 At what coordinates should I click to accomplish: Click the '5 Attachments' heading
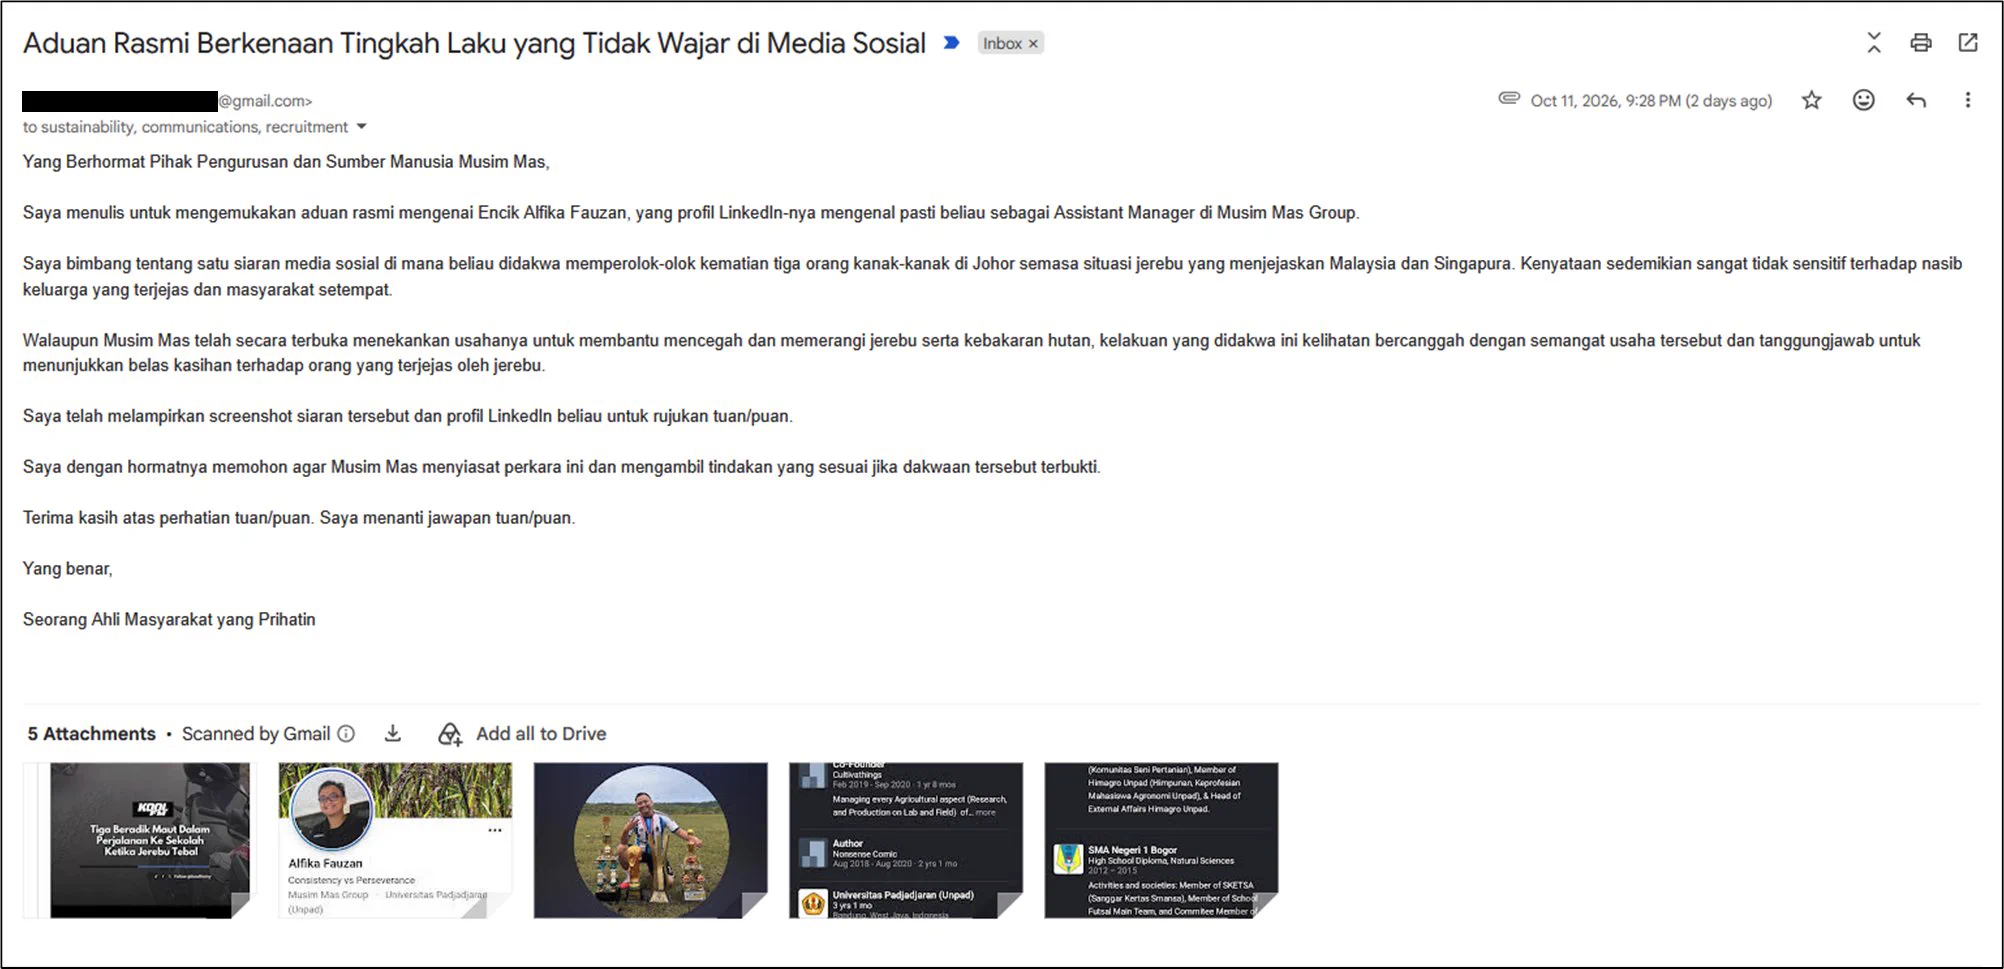click(91, 734)
